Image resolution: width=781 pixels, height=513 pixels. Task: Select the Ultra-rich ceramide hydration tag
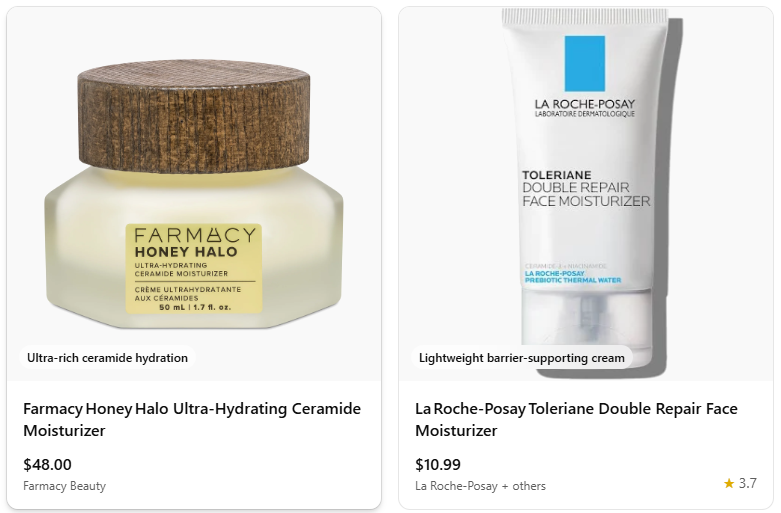point(108,358)
